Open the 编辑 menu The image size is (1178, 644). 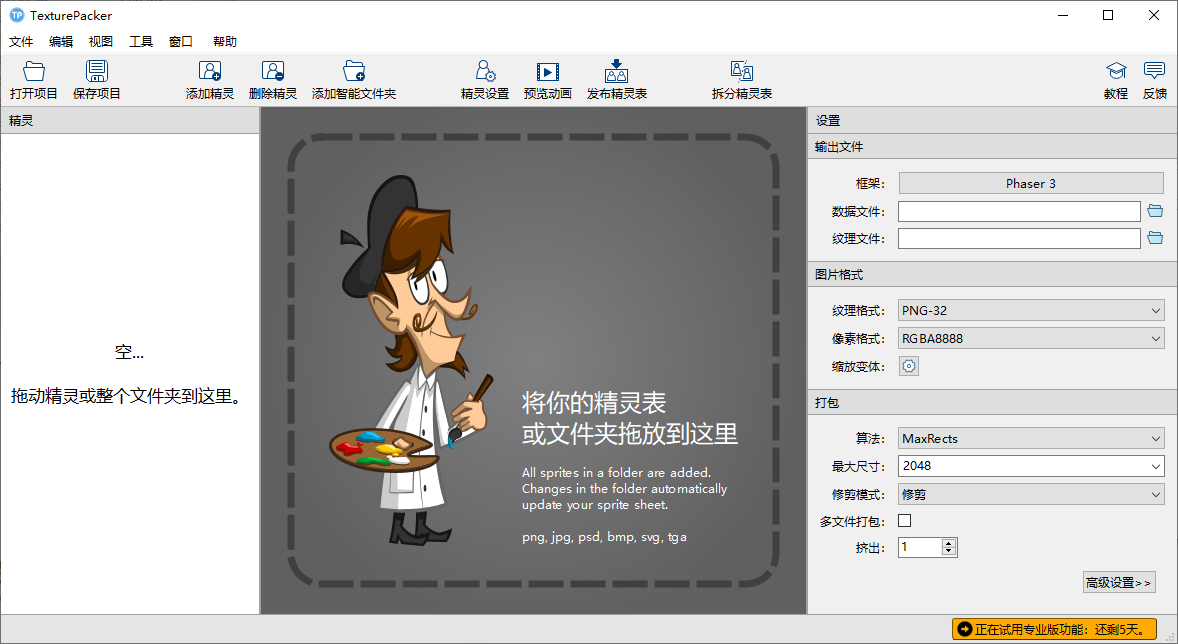click(61, 41)
